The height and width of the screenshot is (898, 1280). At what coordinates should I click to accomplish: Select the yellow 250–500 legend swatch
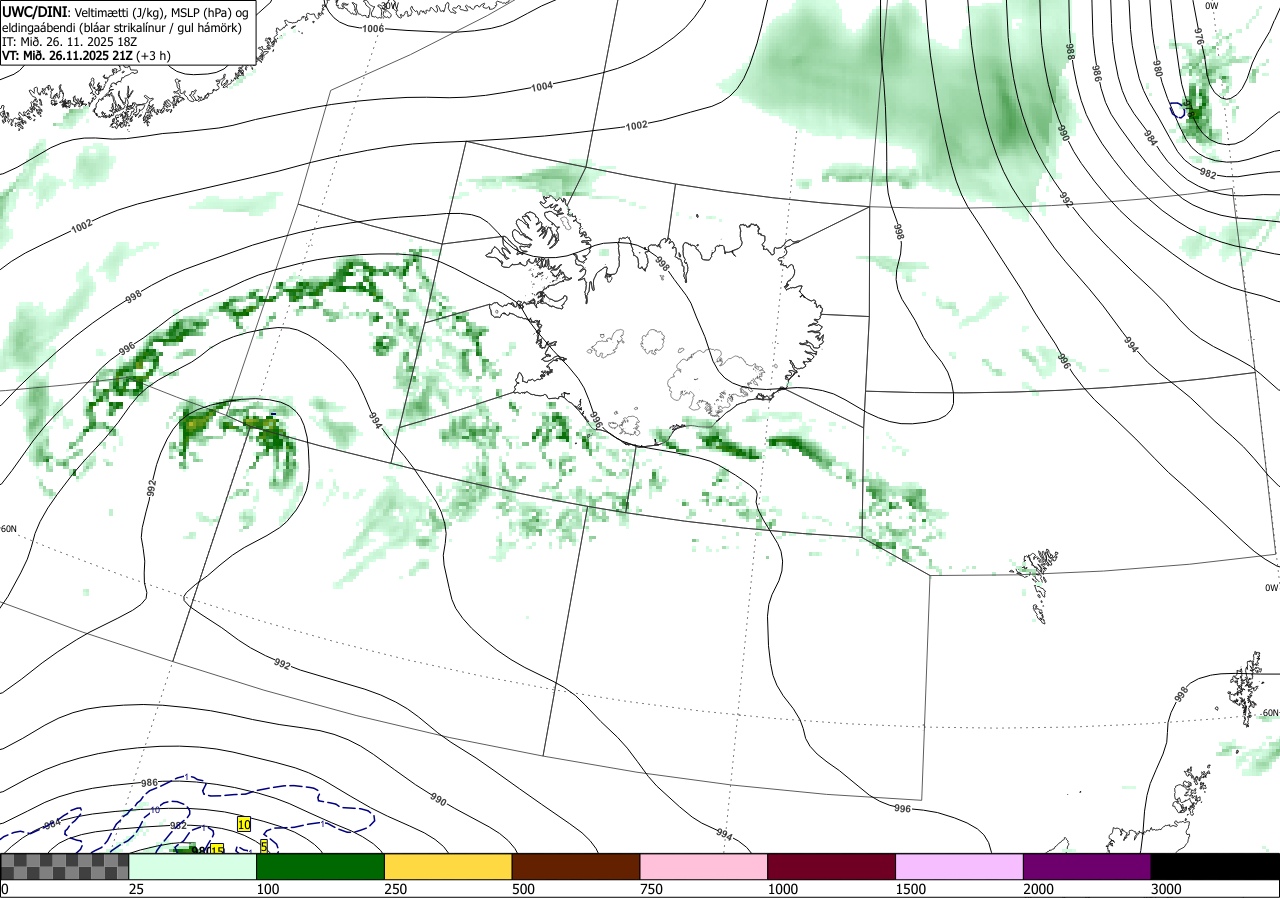(x=448, y=866)
